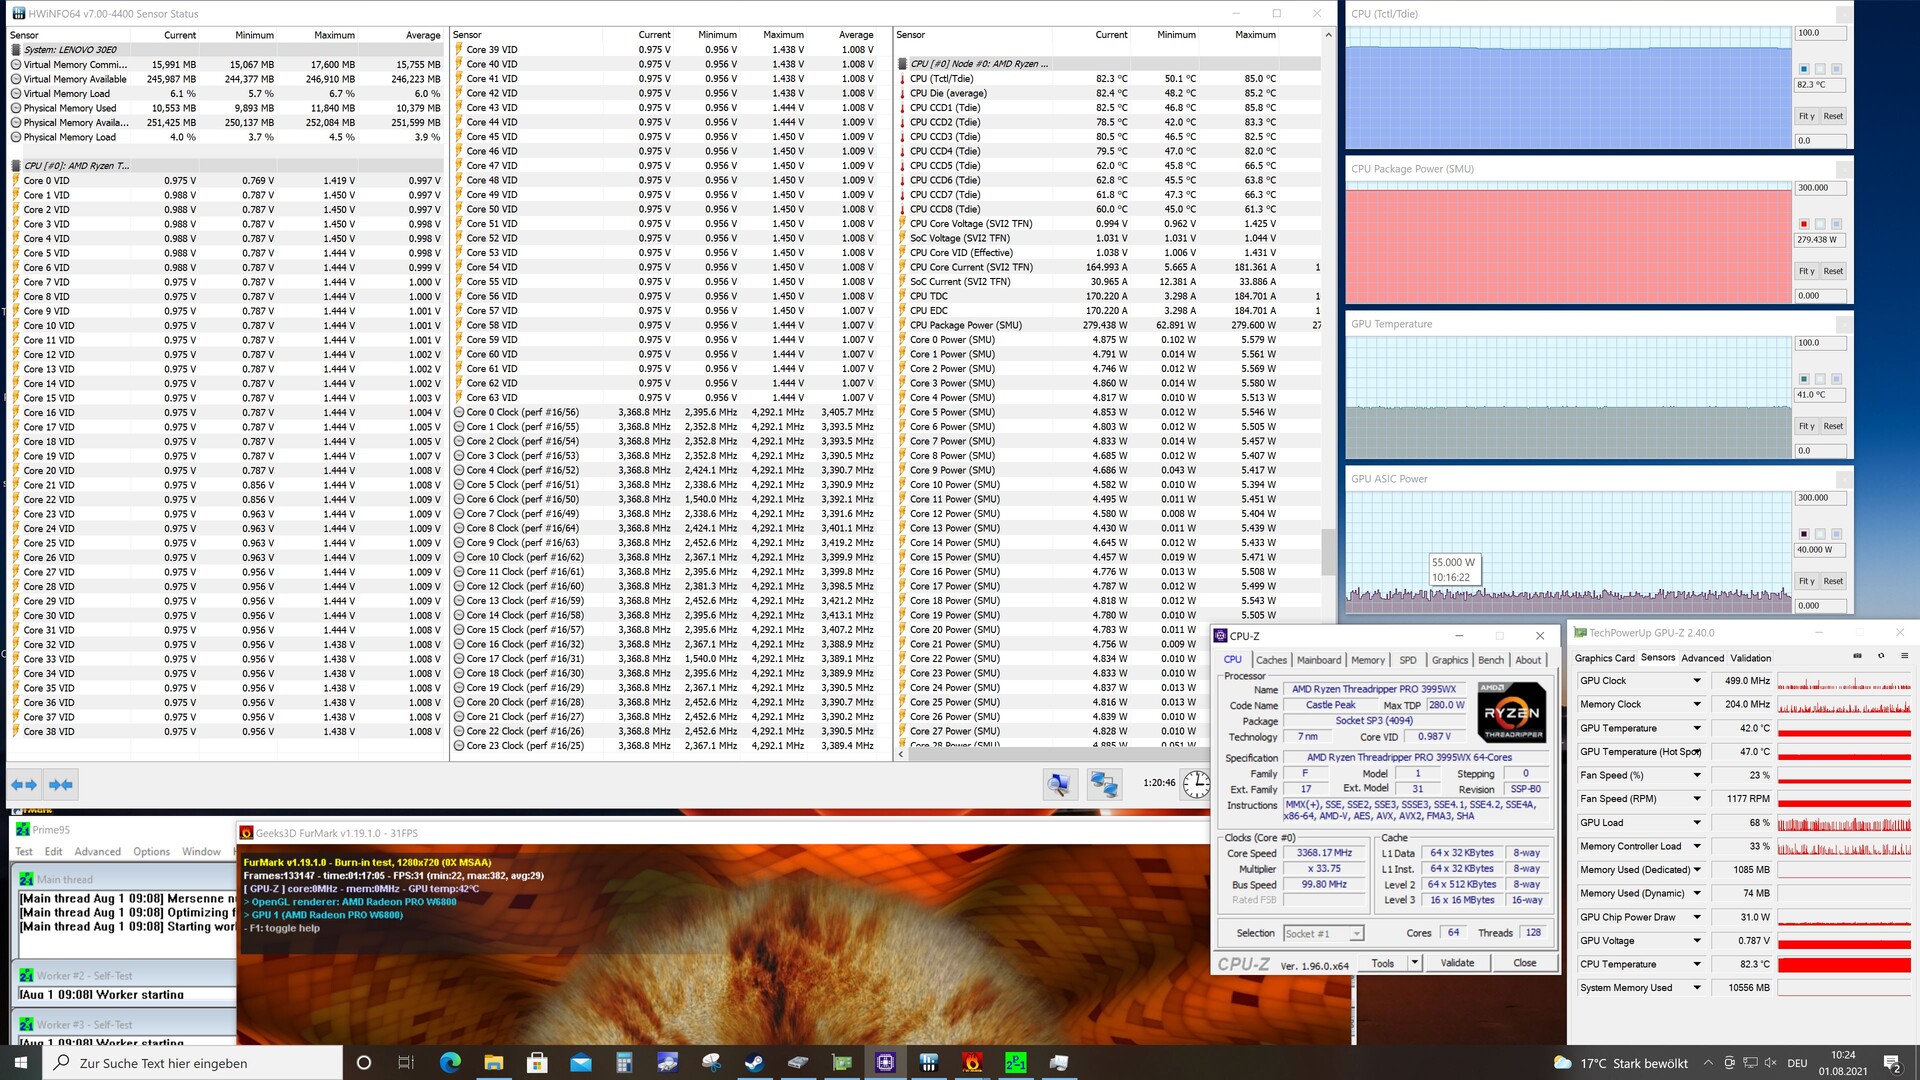Click Fit y in GPU ASIC Power graph
Viewport: 1920px width, 1080px height.
click(x=1806, y=581)
